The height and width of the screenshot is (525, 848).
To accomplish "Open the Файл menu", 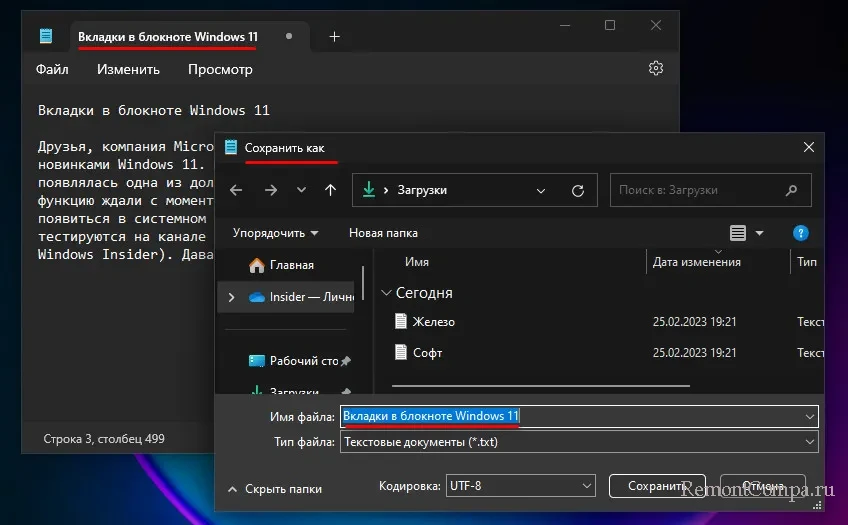I will click(x=52, y=69).
